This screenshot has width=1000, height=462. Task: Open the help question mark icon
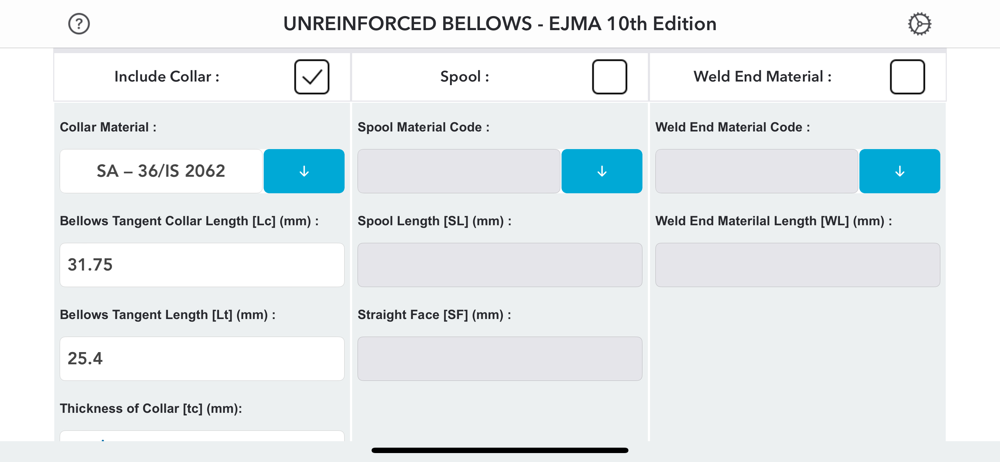(79, 24)
